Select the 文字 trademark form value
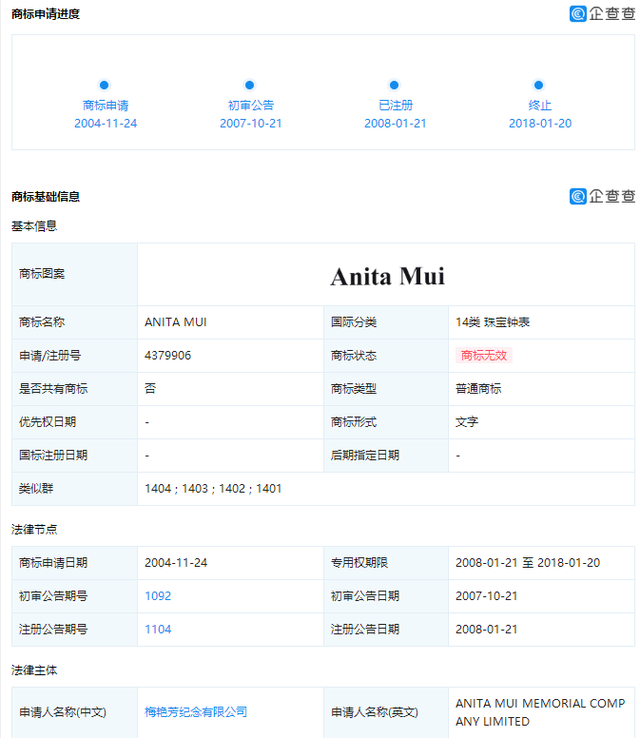This screenshot has width=640, height=738. [x=467, y=422]
